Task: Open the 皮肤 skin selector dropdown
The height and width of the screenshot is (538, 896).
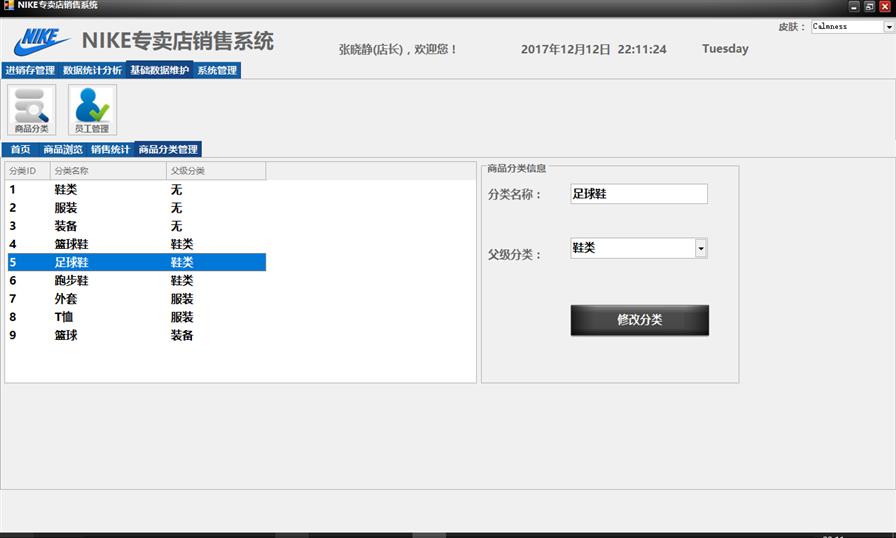Action: (x=888, y=27)
